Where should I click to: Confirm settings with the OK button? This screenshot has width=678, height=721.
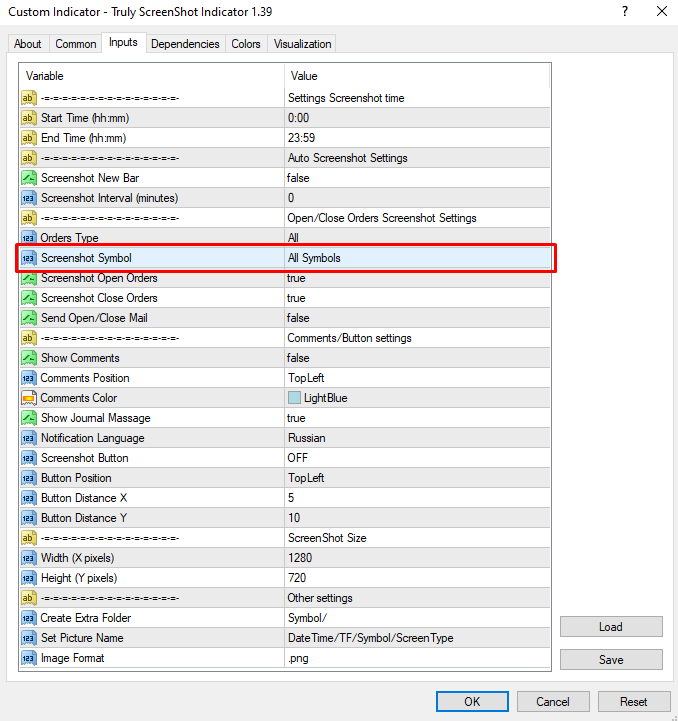[x=472, y=701]
